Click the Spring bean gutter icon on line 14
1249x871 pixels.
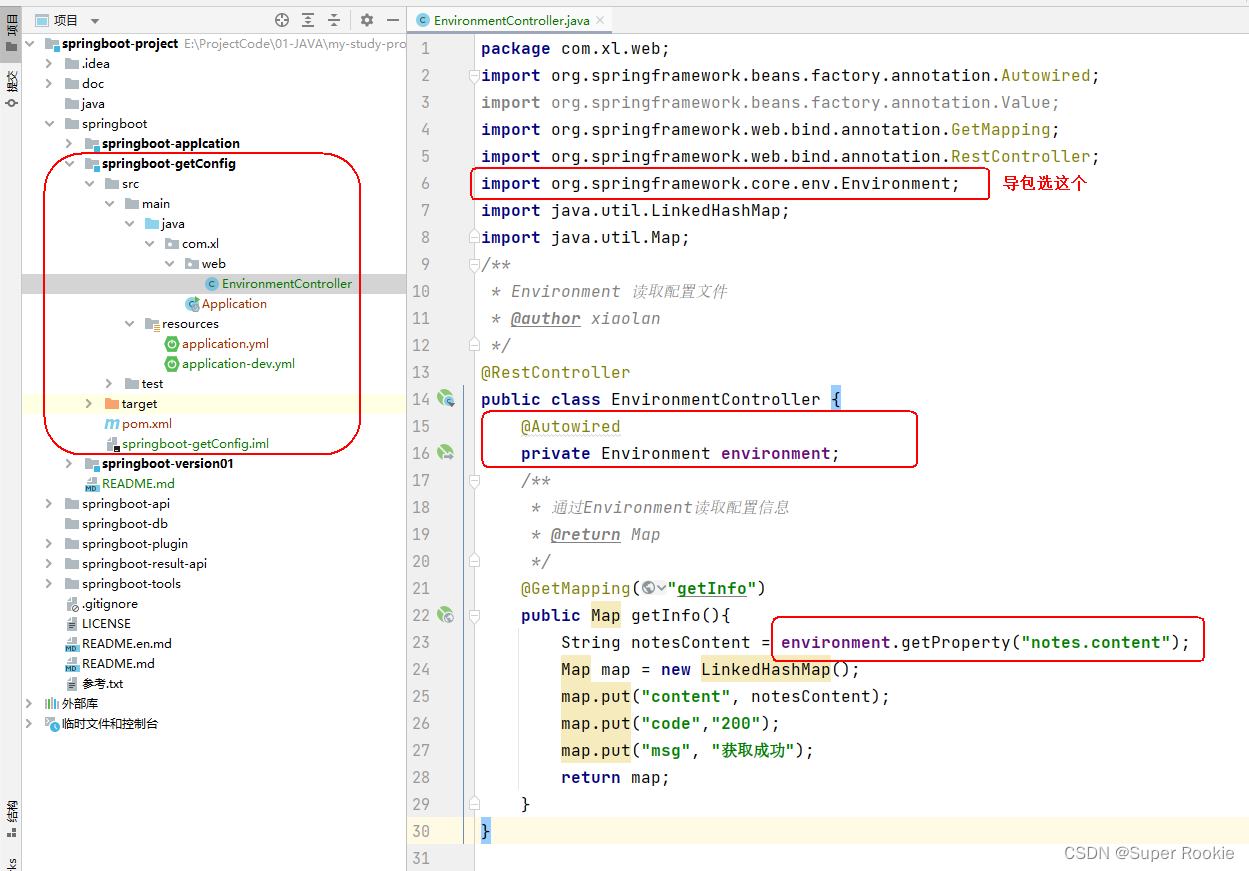[x=447, y=398]
